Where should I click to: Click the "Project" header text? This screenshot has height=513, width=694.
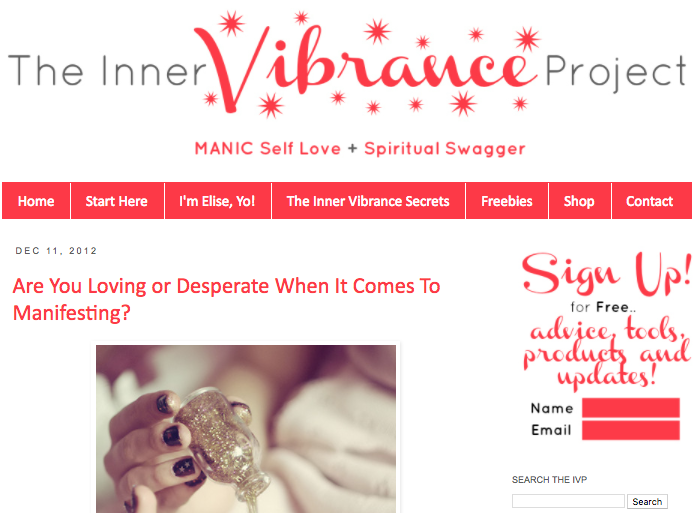616,72
